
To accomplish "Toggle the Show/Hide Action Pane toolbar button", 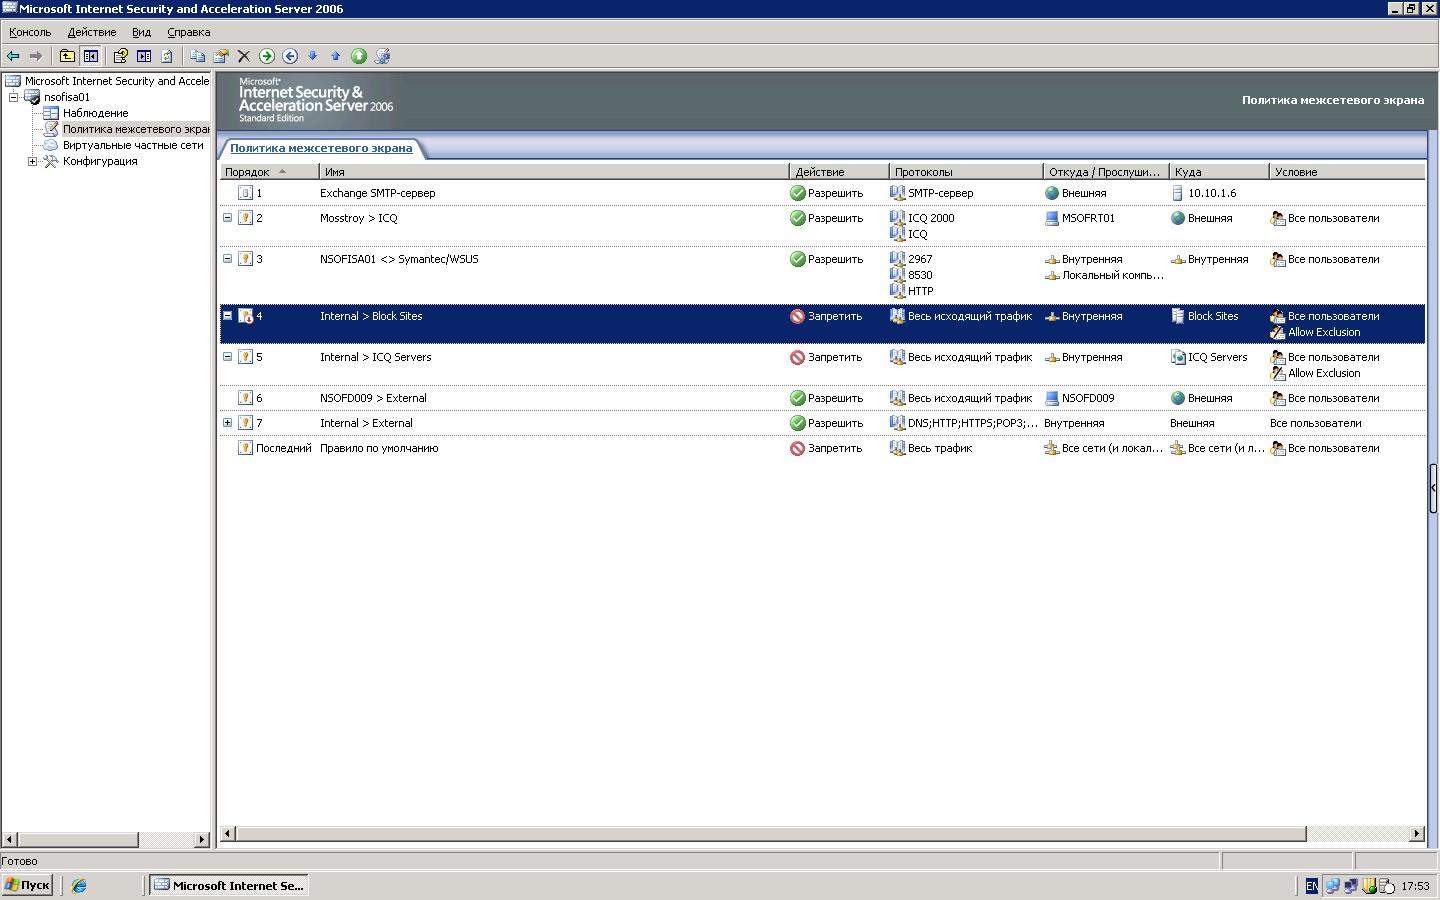I will pyautogui.click(x=144, y=56).
